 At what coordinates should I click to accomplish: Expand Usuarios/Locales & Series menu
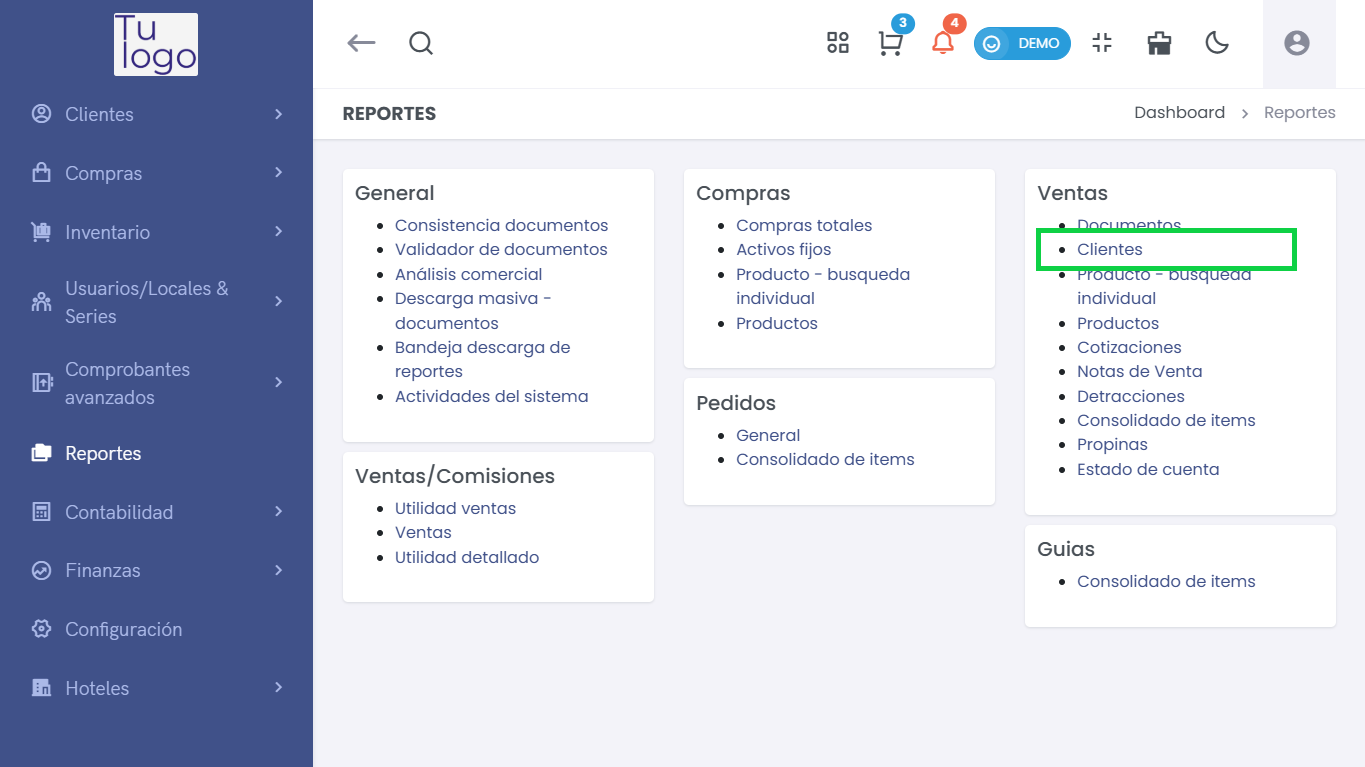point(156,302)
